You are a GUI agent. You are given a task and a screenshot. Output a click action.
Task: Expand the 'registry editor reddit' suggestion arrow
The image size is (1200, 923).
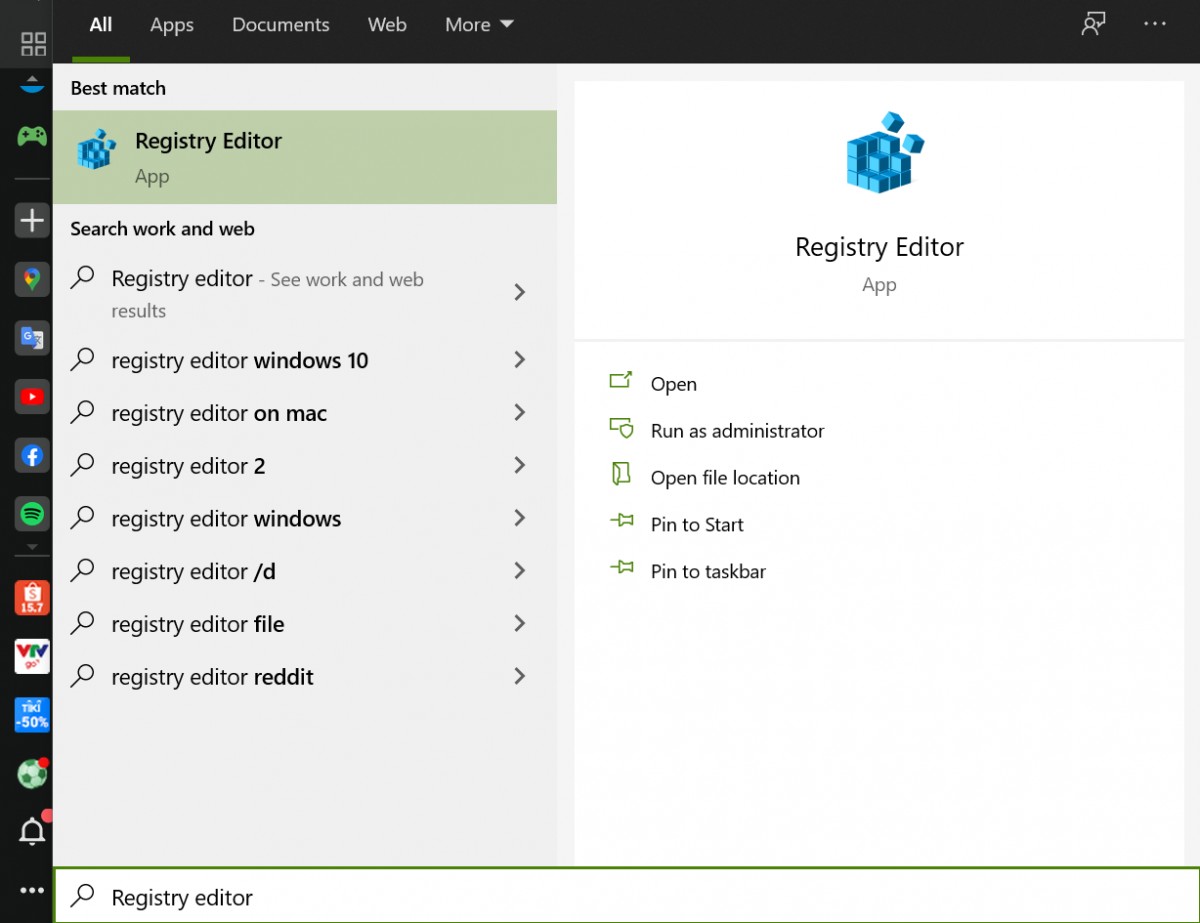tap(519, 677)
